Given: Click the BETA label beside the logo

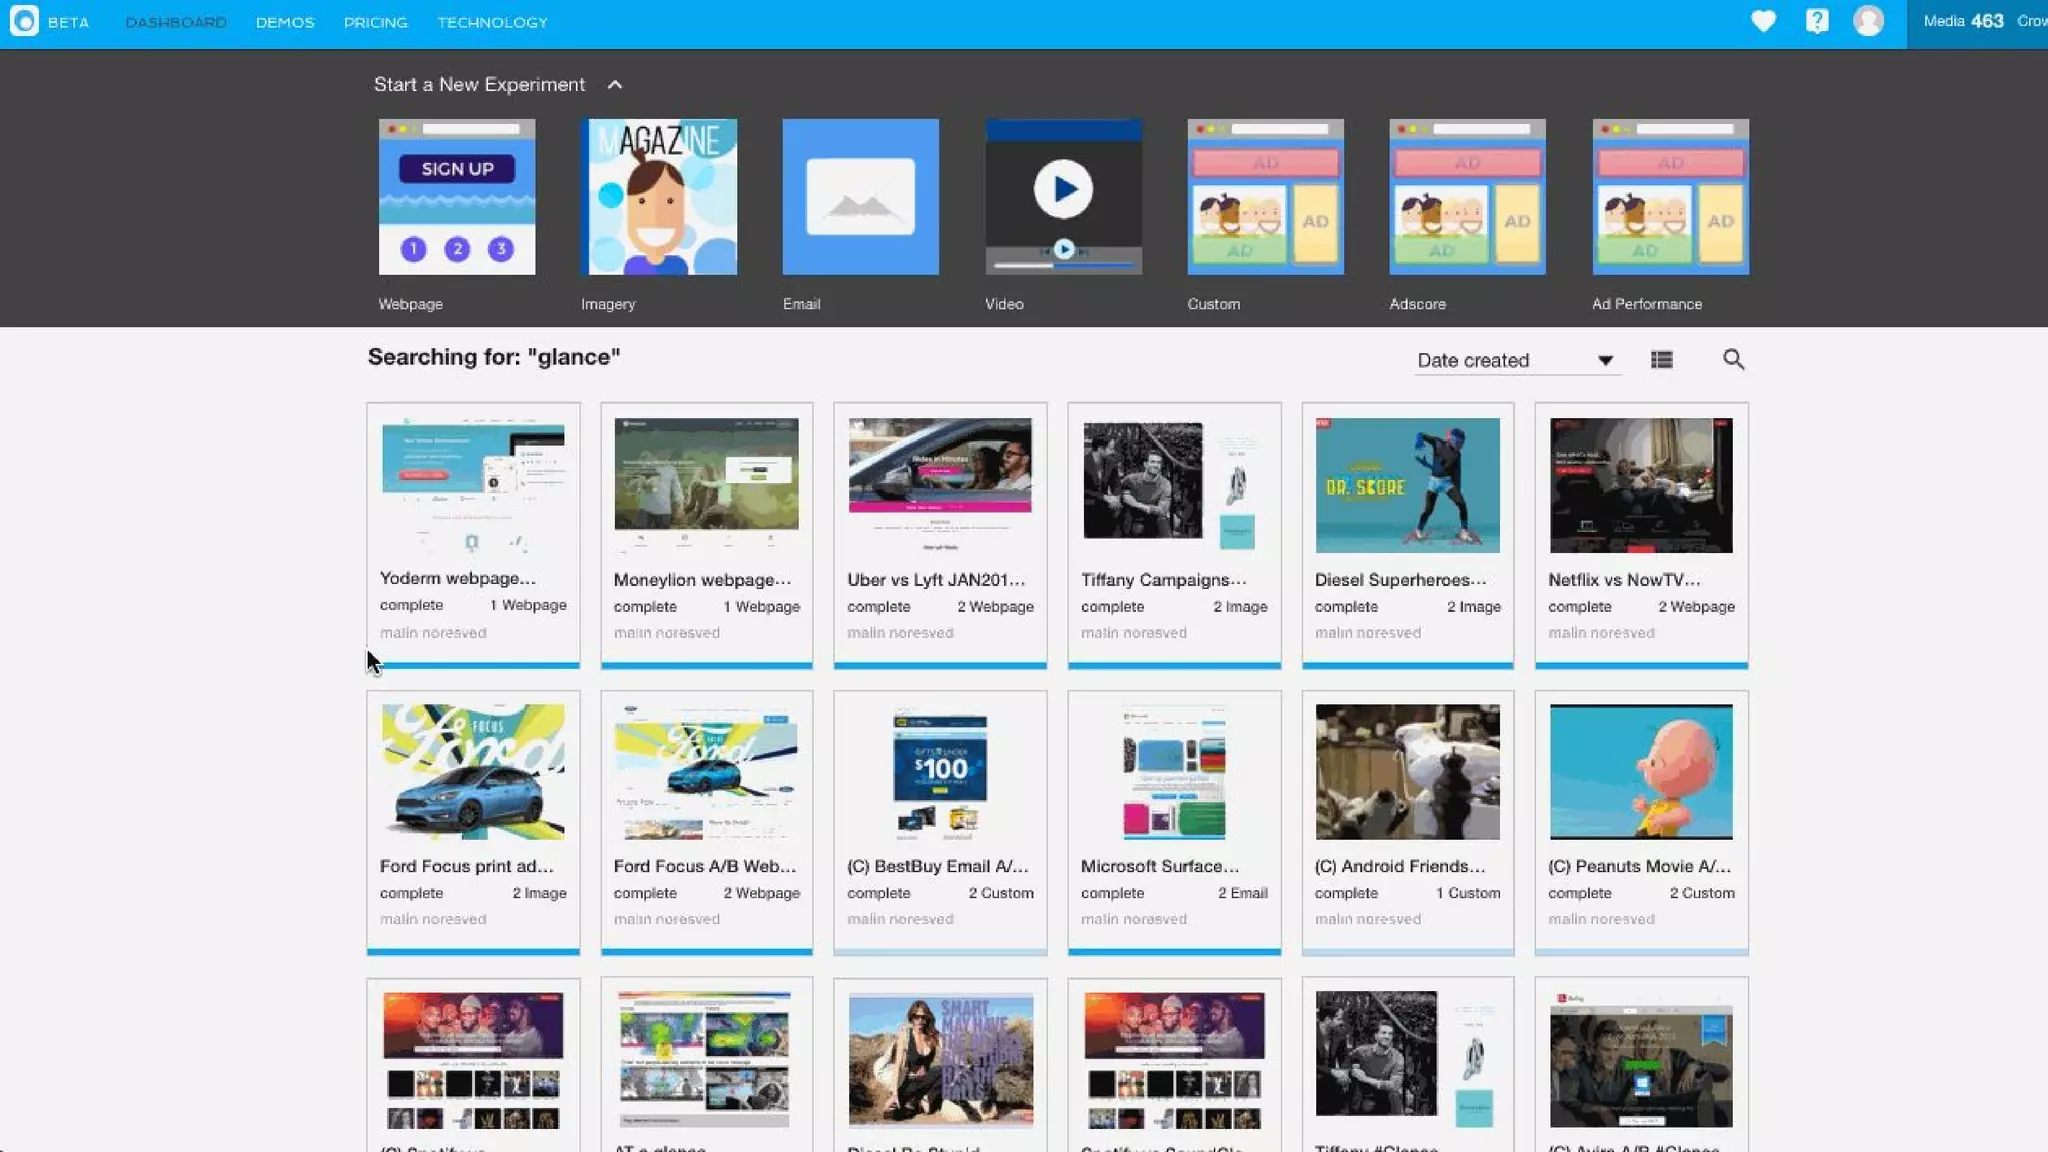Looking at the screenshot, I should coord(68,22).
